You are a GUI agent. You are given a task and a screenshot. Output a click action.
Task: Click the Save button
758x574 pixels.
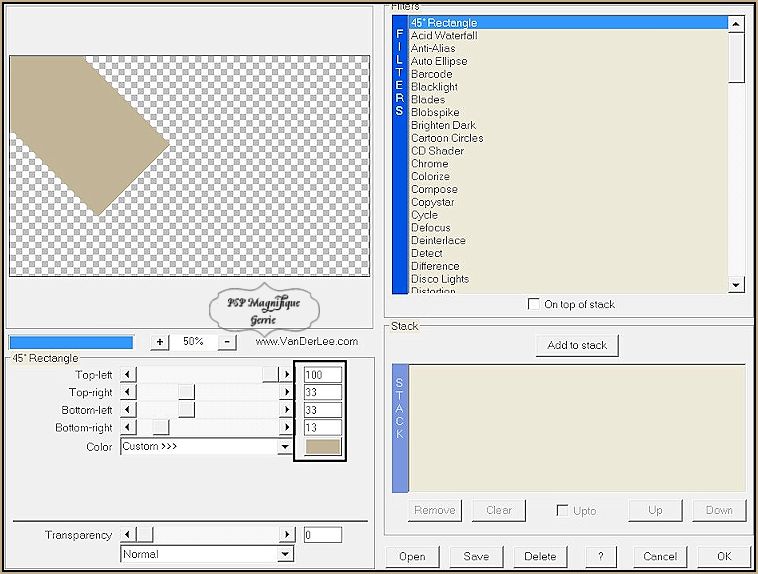click(476, 557)
